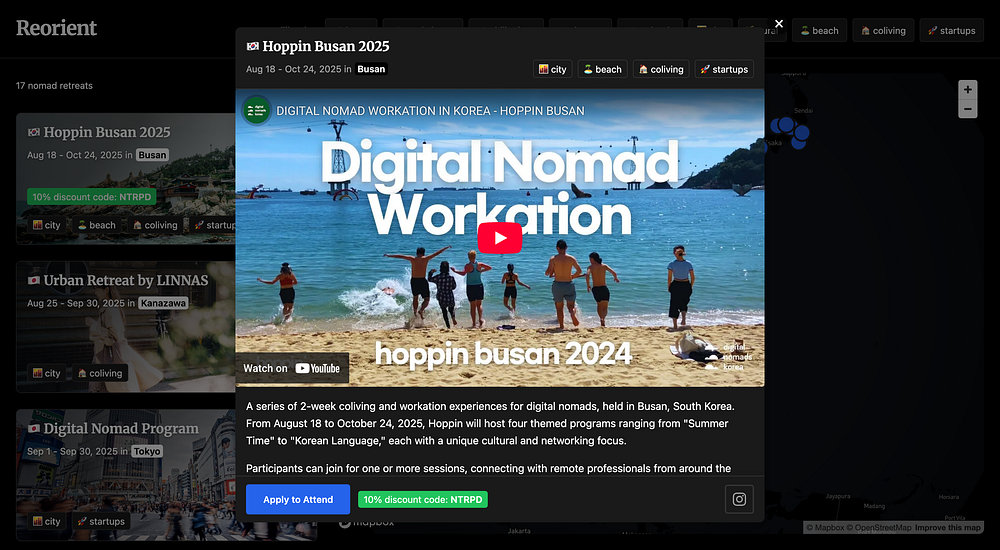Click Tokyo badge on Digital Nomad Program card

pos(147,451)
